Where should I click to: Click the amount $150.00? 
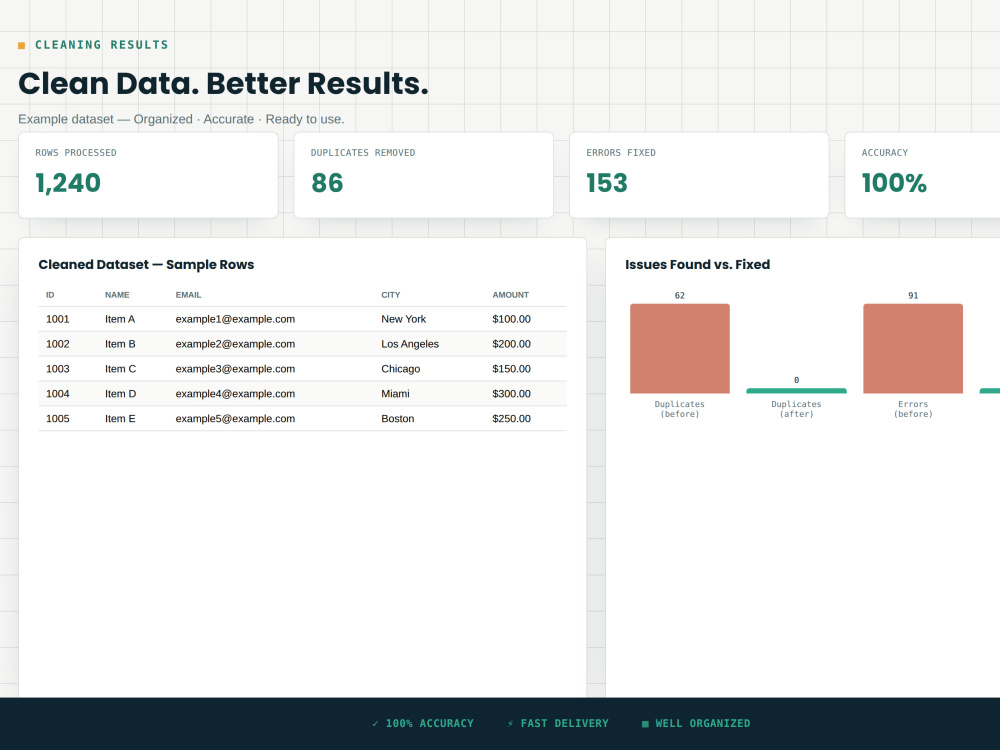tap(511, 369)
